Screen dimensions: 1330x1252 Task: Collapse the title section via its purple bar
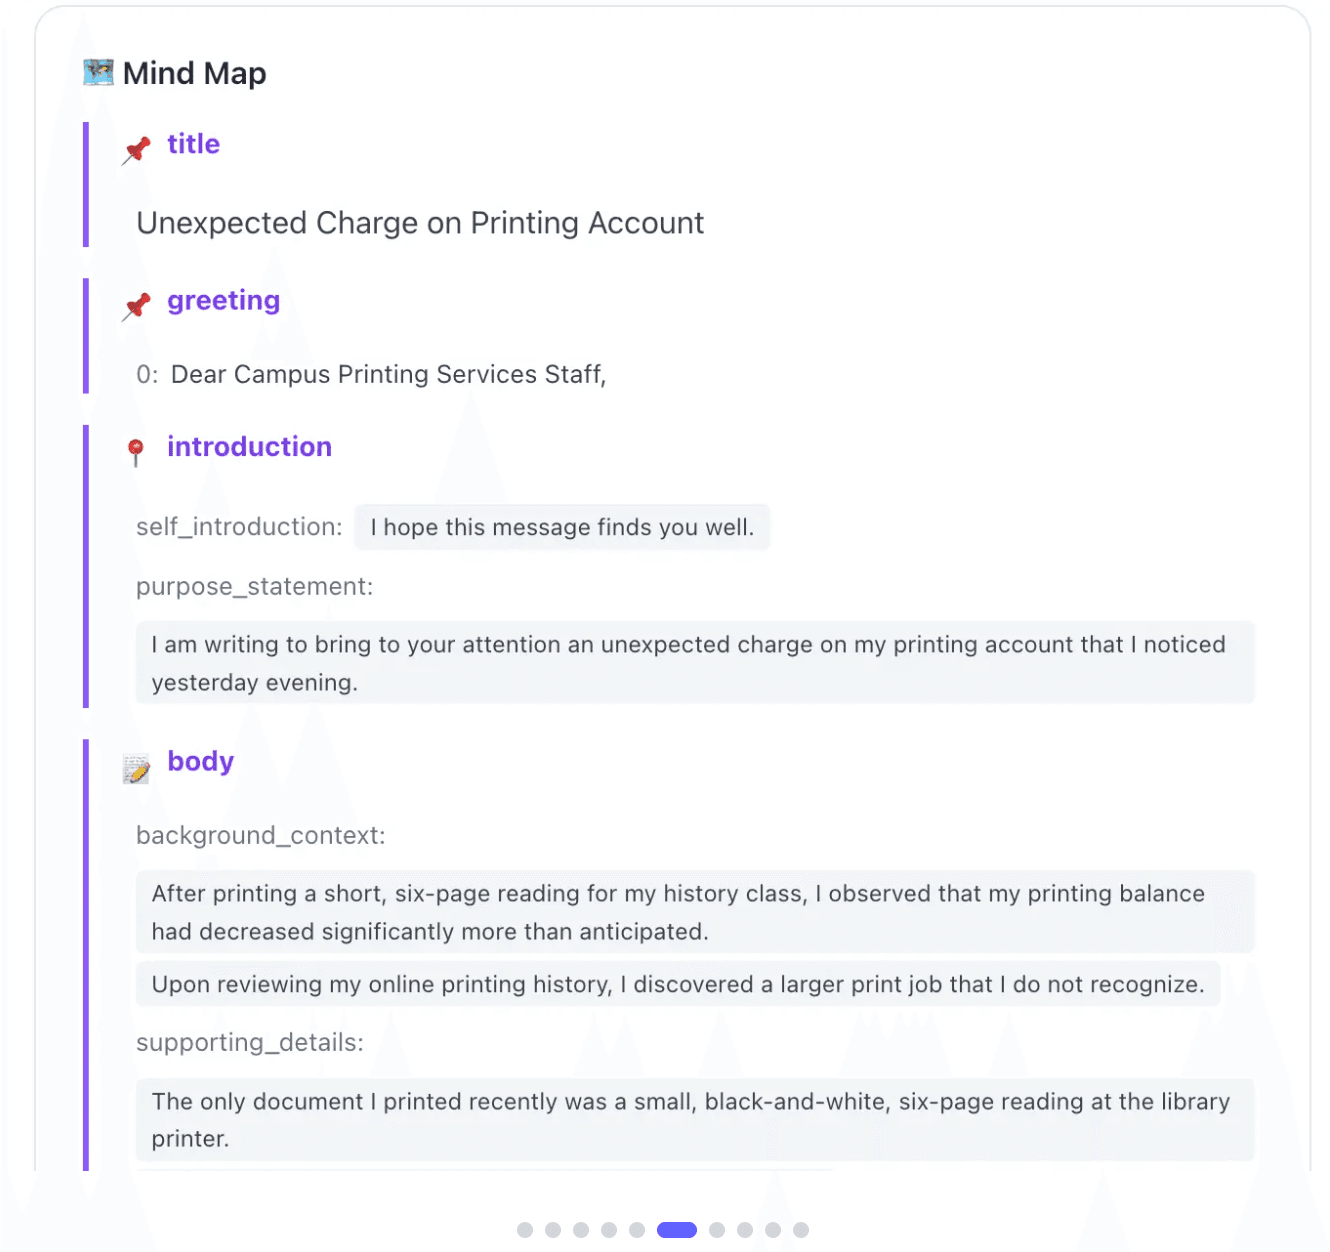click(84, 185)
